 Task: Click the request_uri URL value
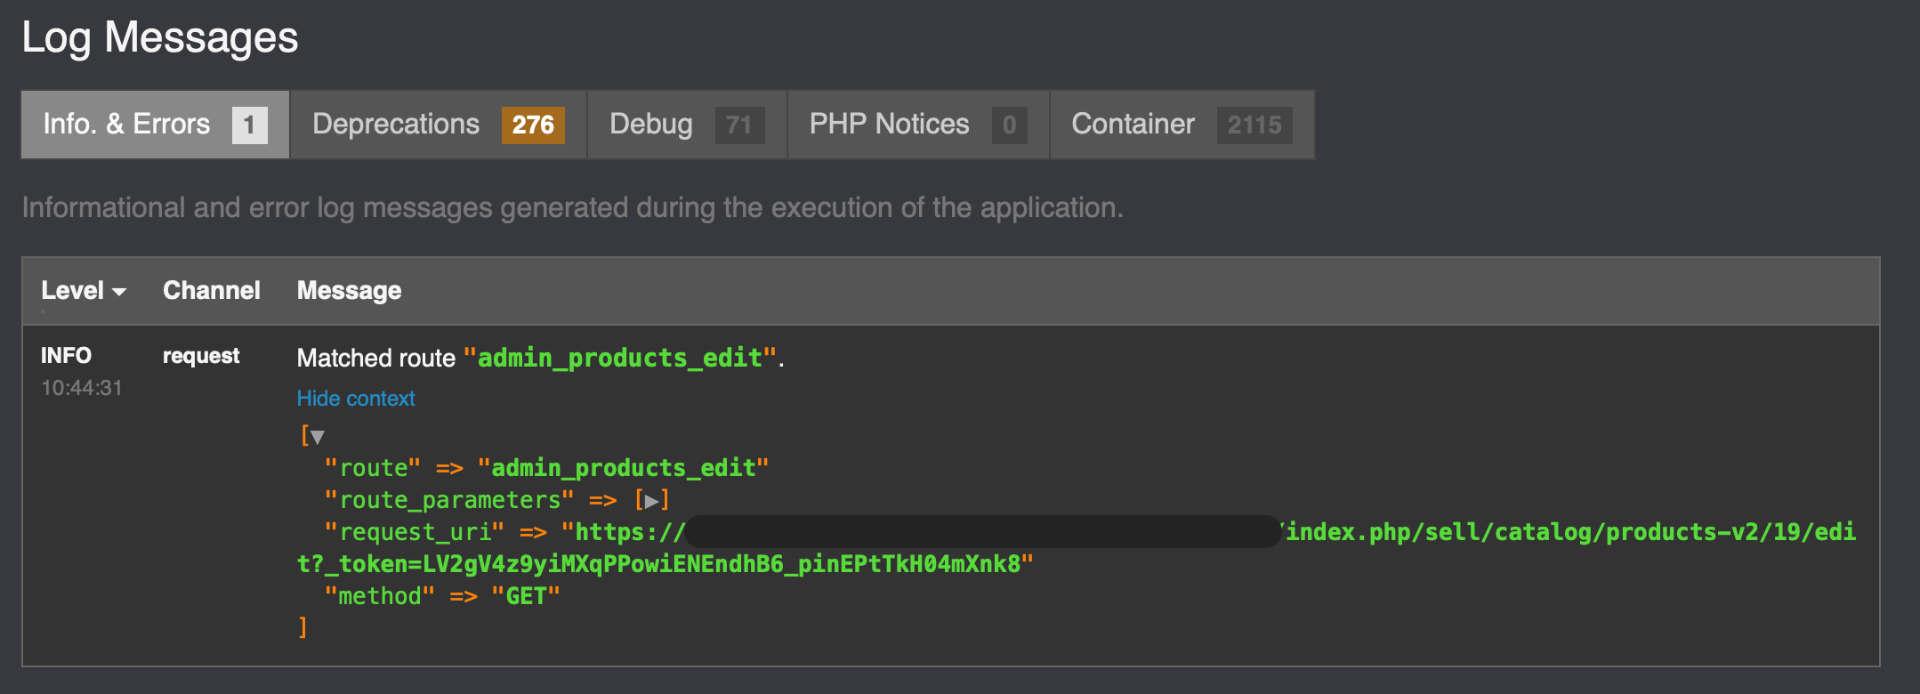(1570, 532)
